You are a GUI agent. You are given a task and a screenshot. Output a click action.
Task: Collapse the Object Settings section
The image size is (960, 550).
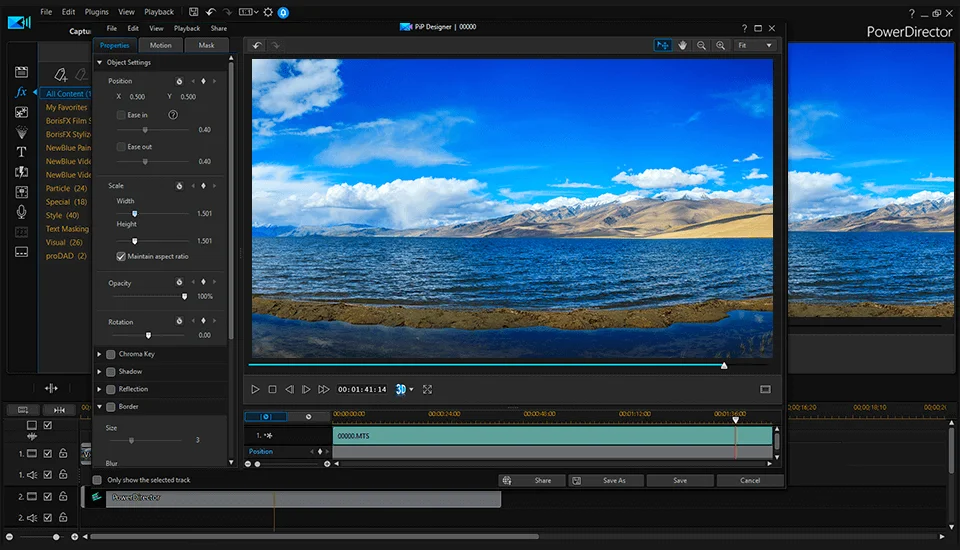[x=99, y=63]
